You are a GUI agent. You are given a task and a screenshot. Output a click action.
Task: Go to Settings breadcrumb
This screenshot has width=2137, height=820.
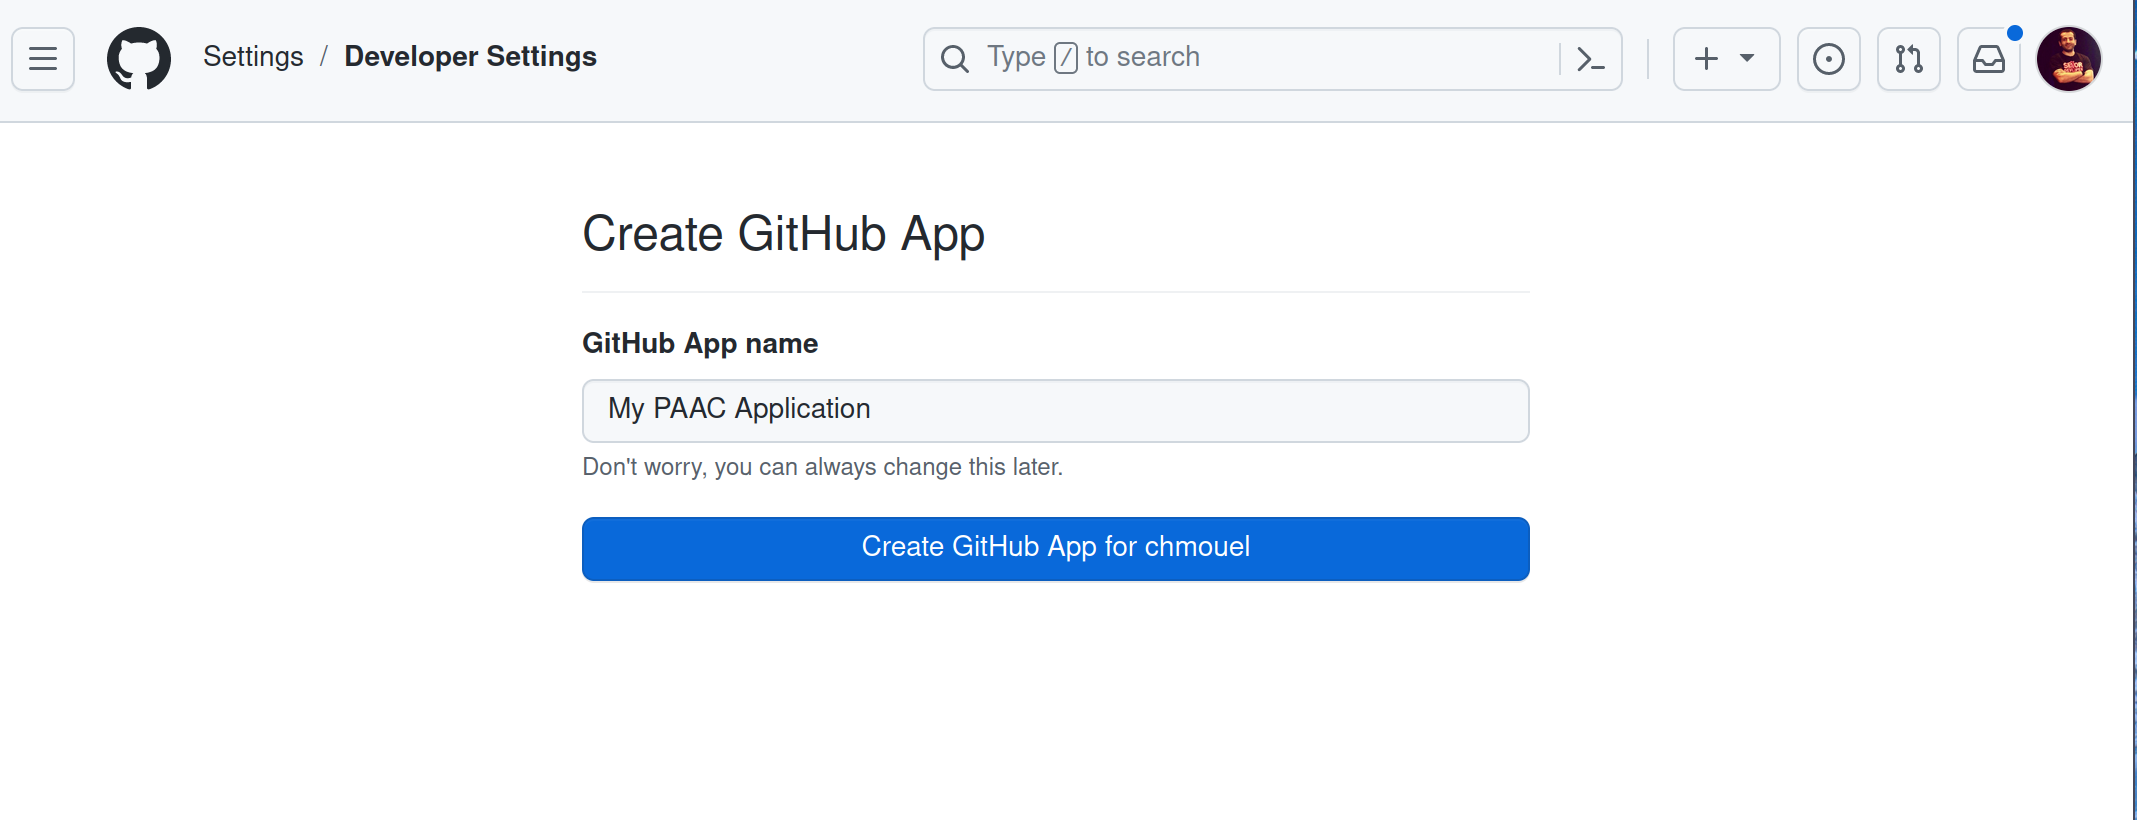[x=253, y=57]
